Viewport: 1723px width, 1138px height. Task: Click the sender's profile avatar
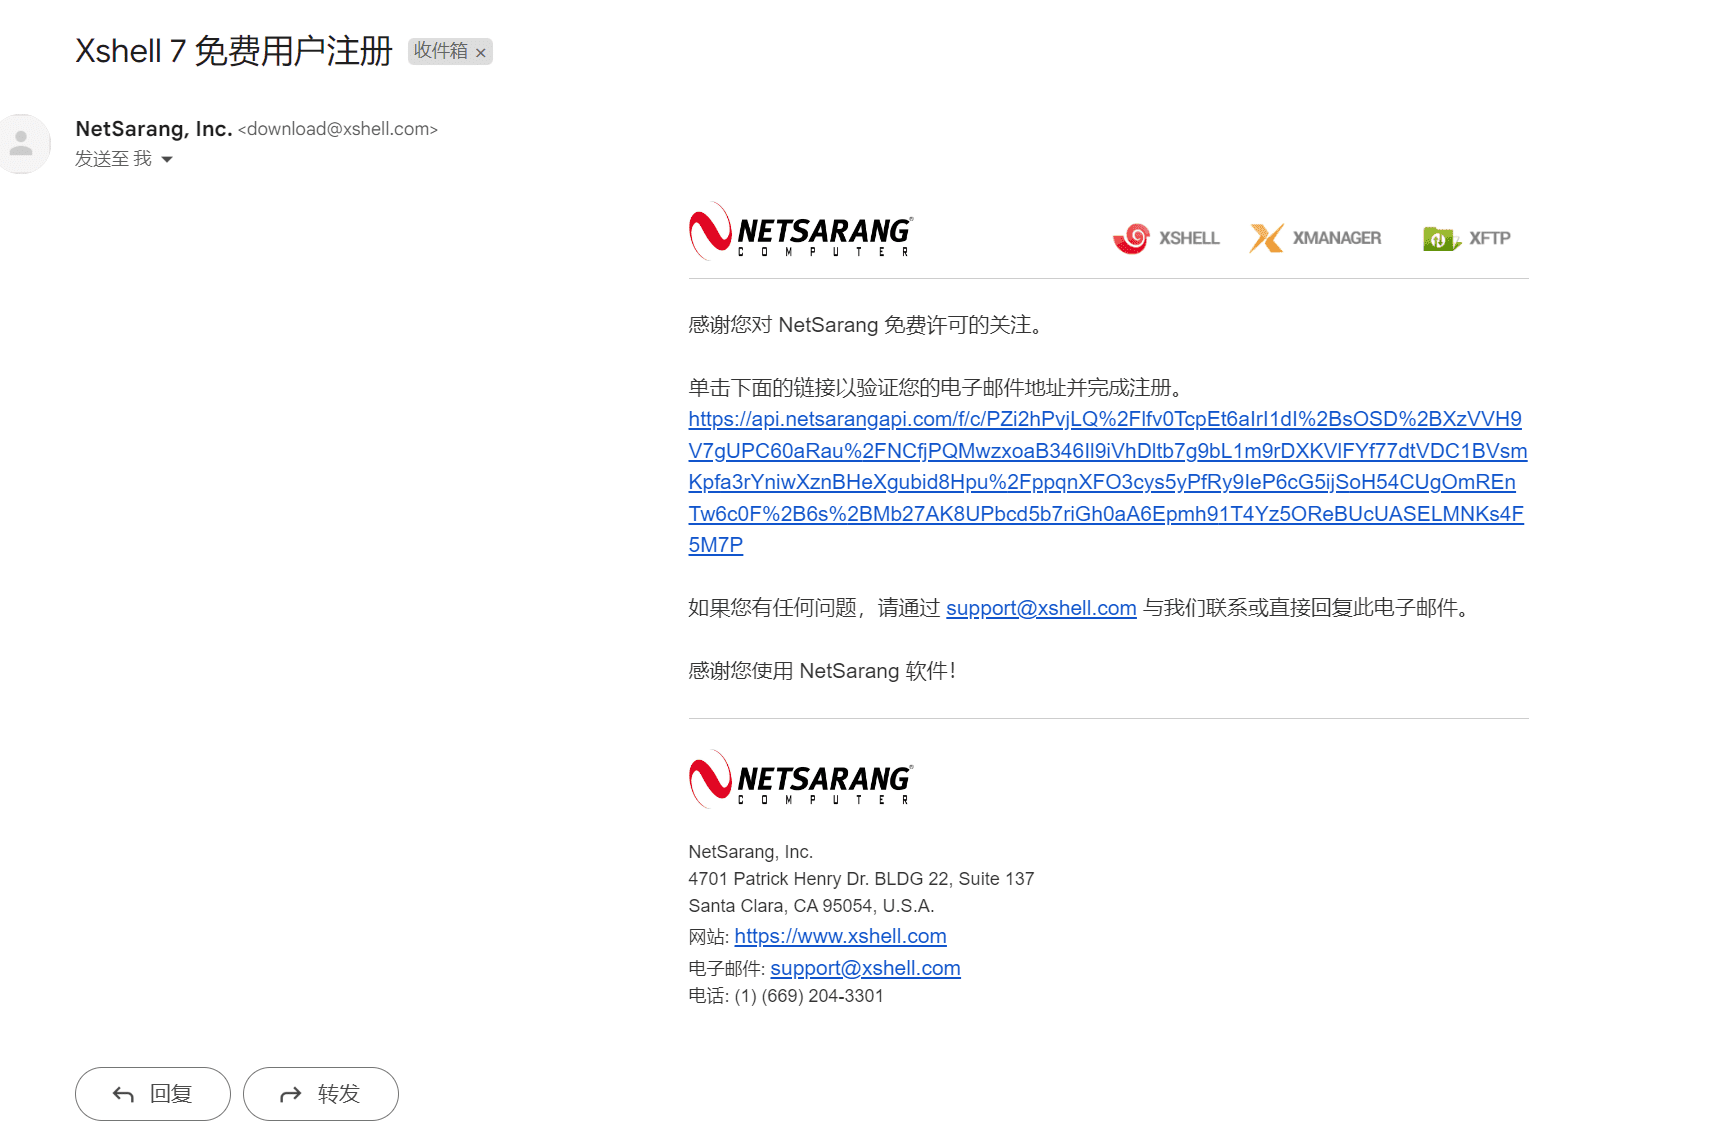[23, 143]
